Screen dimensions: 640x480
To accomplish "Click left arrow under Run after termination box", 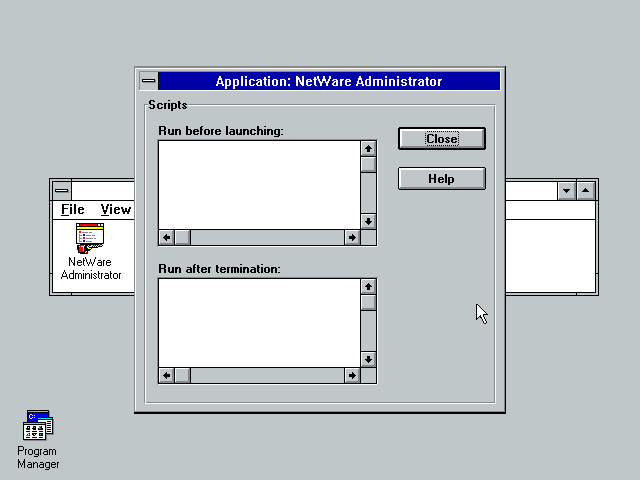I will click(x=167, y=375).
